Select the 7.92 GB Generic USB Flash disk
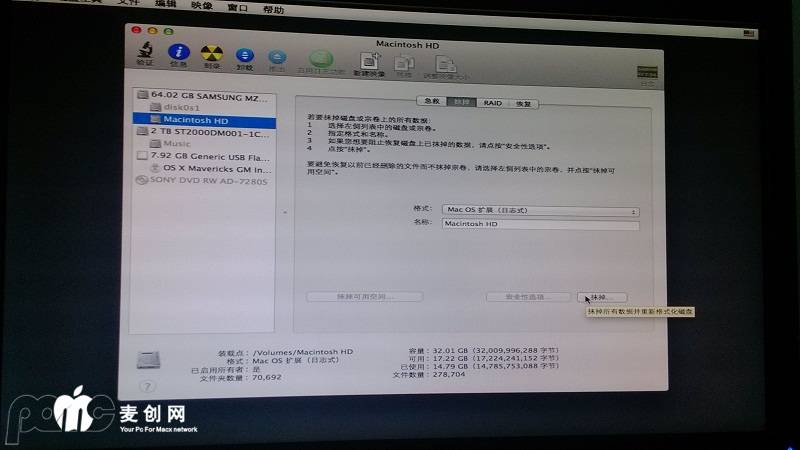The height and width of the screenshot is (450, 800). (x=208, y=156)
